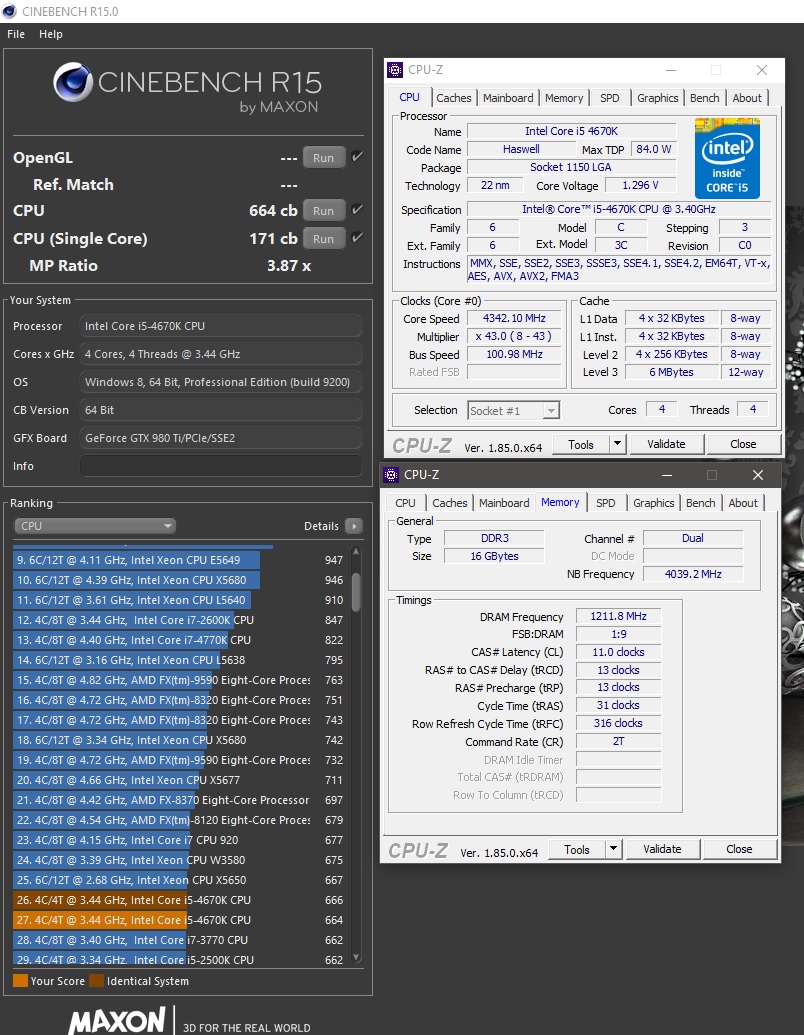Click the Maxon logo at the bottom
Screen dimensions: 804x1035
[x=117, y=1021]
